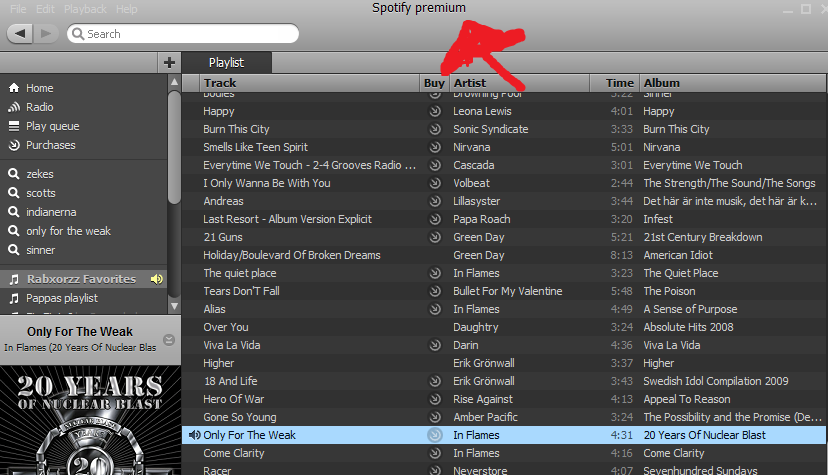Click the 20 Years of Nuclear Blast cover
The height and width of the screenshot is (475, 828).
(x=90, y=420)
